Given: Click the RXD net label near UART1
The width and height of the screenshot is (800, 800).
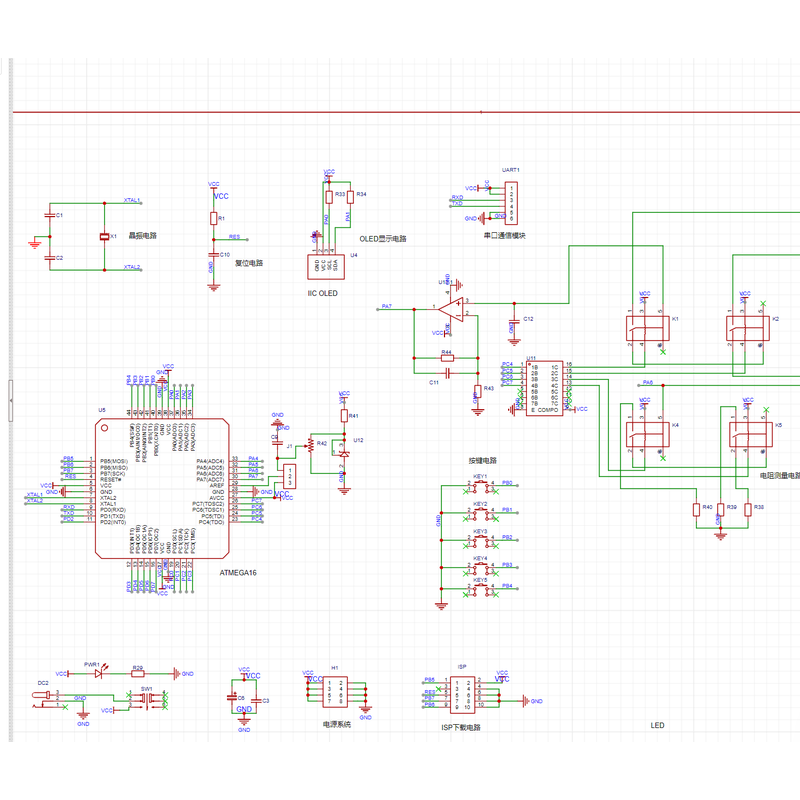Looking at the screenshot, I should point(457,197).
